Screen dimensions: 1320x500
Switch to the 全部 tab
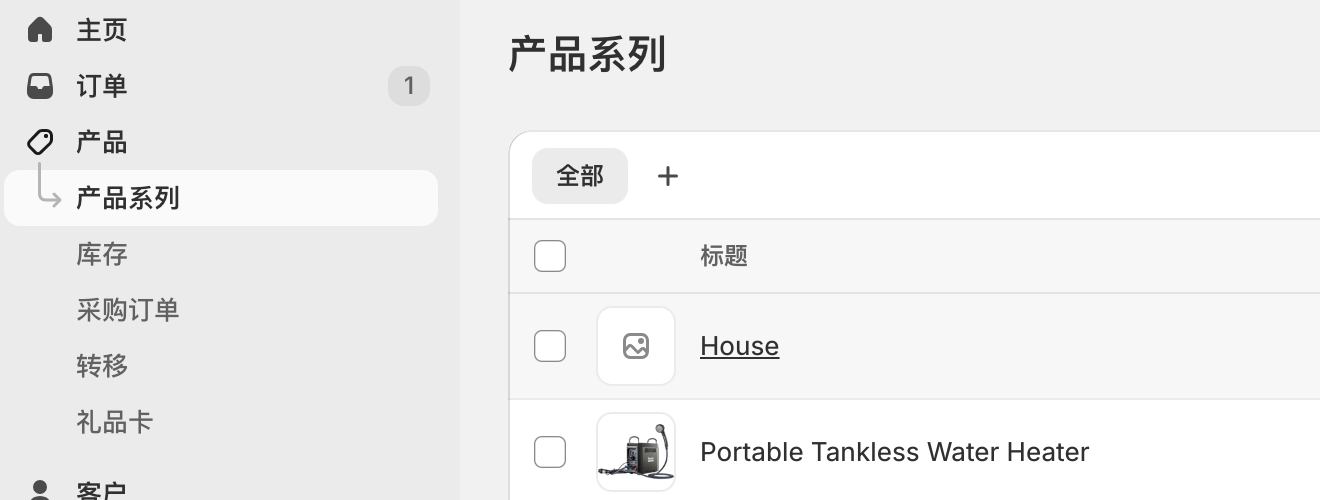(580, 176)
